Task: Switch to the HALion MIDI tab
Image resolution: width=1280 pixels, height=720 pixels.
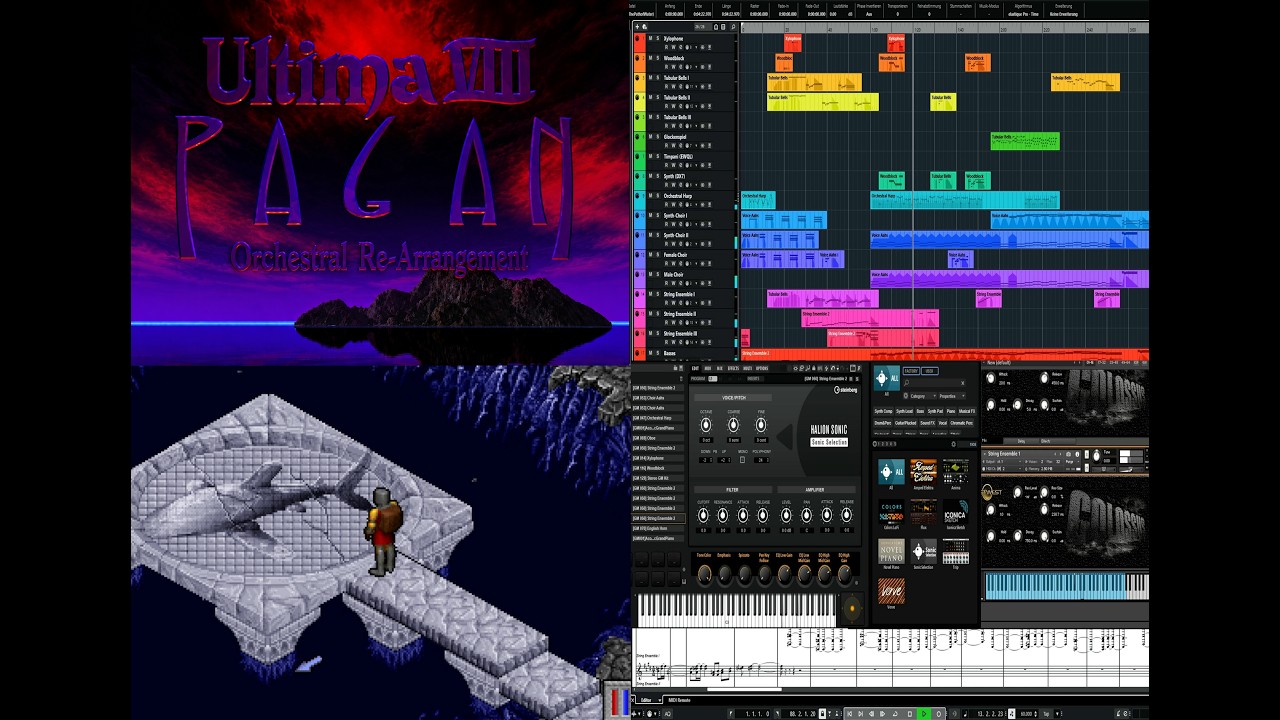Action: (x=708, y=368)
